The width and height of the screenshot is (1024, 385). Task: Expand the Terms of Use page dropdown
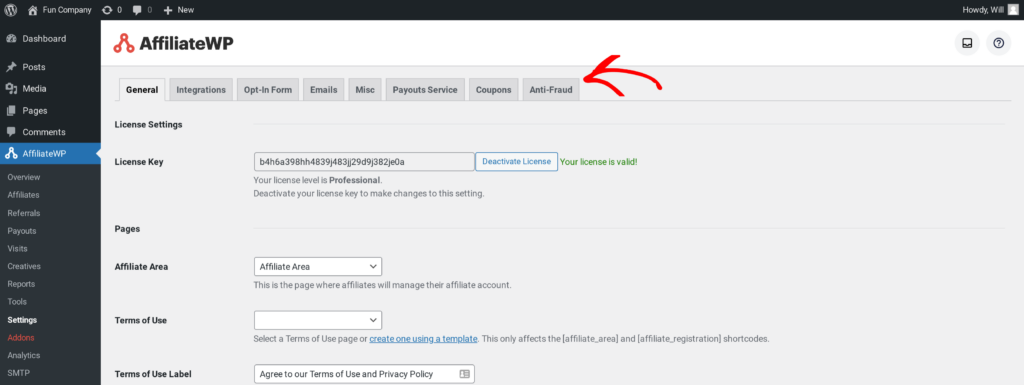pyautogui.click(x=317, y=320)
